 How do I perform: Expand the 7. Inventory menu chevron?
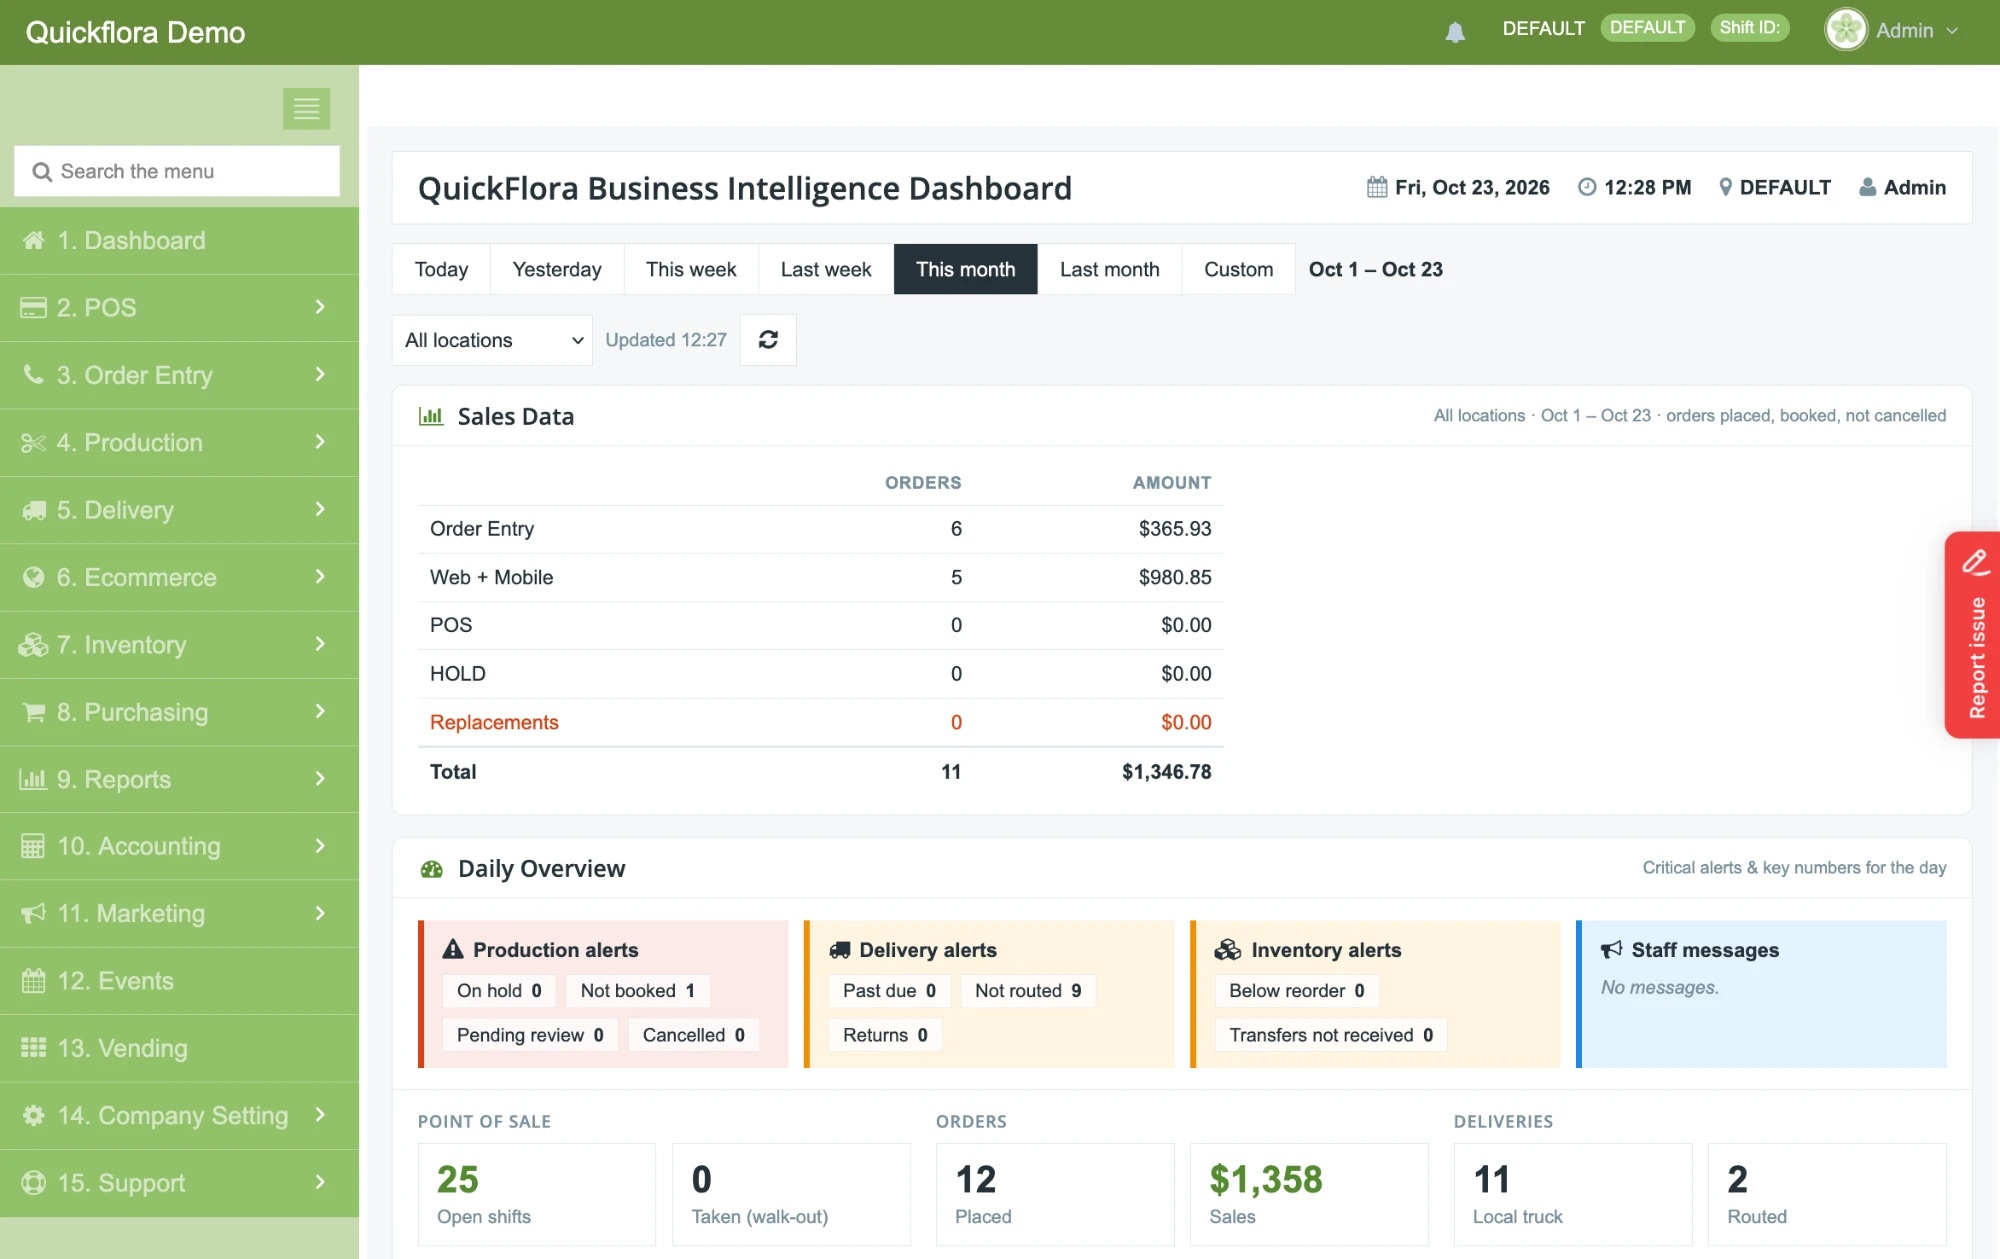point(320,644)
